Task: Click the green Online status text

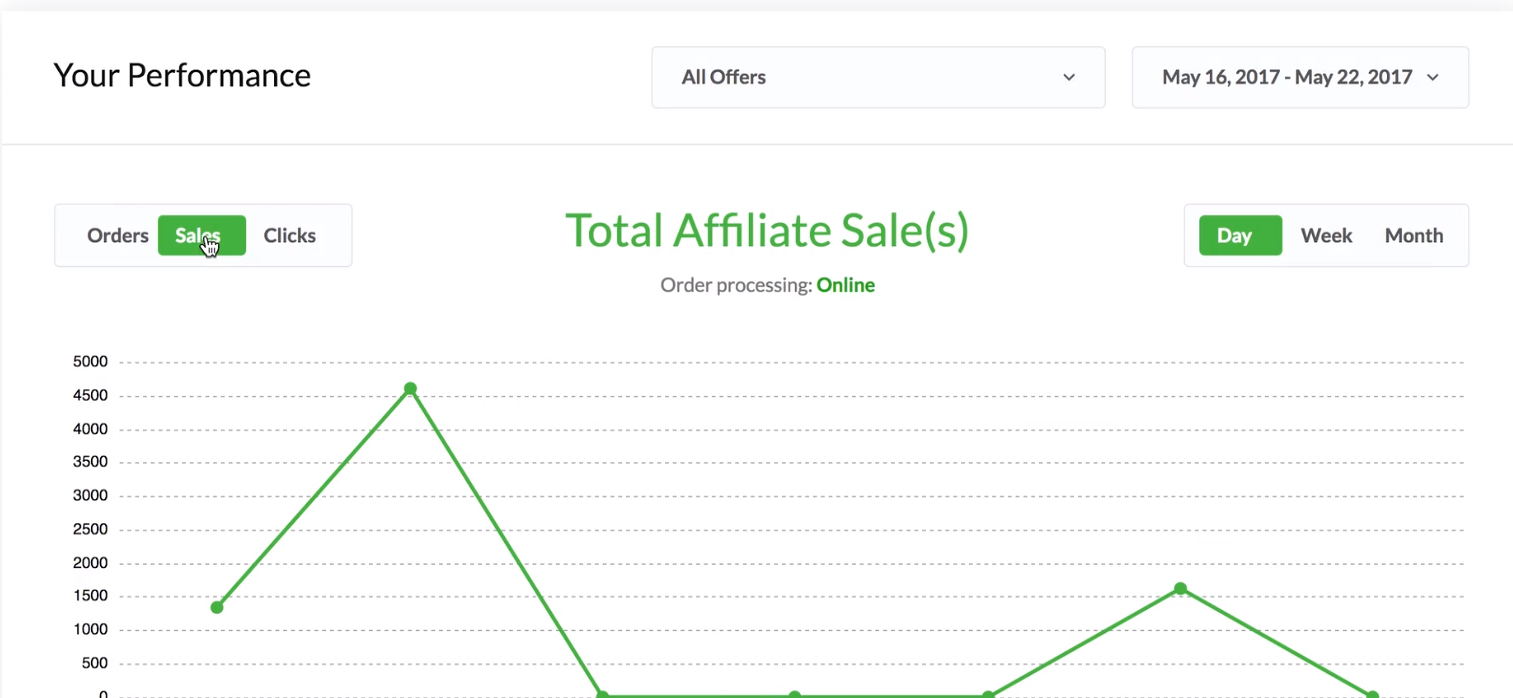Action: click(x=845, y=285)
